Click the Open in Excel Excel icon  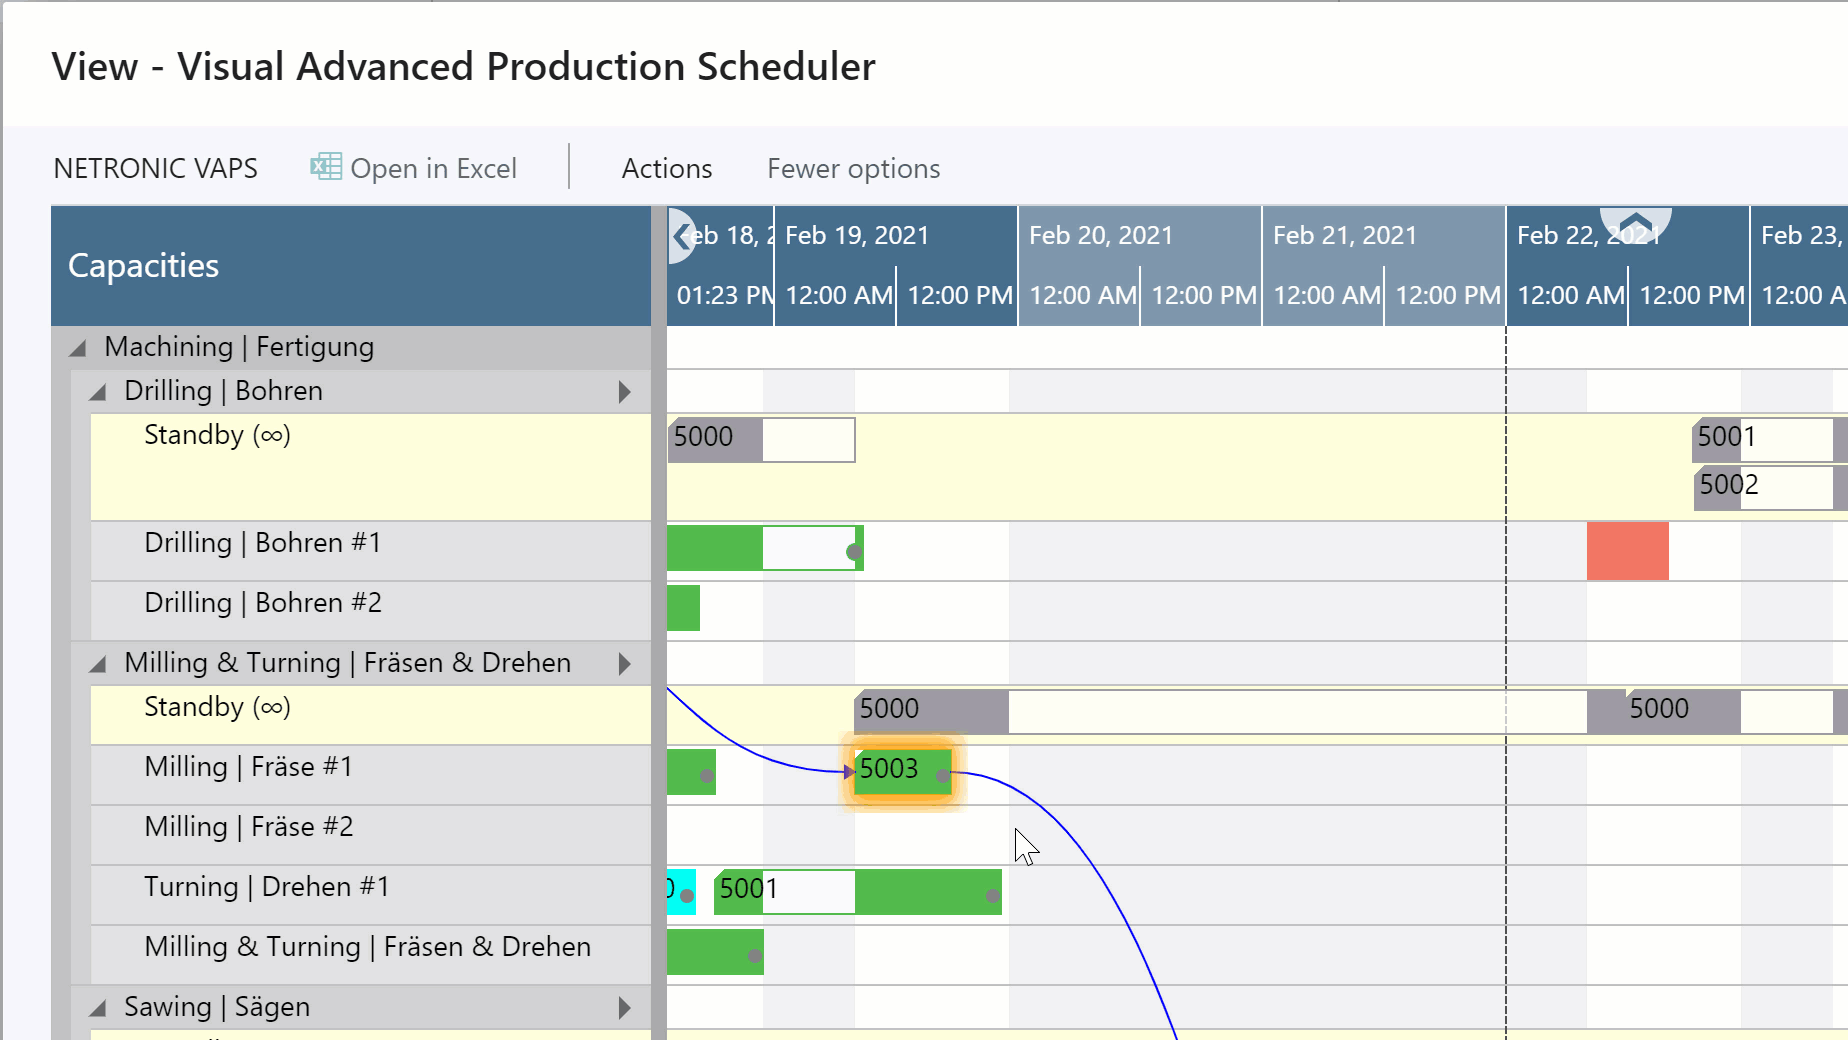pyautogui.click(x=324, y=166)
